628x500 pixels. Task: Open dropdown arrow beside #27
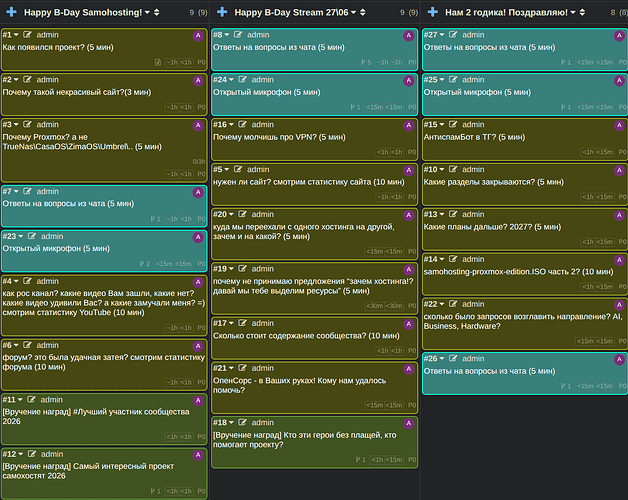tap(442, 35)
